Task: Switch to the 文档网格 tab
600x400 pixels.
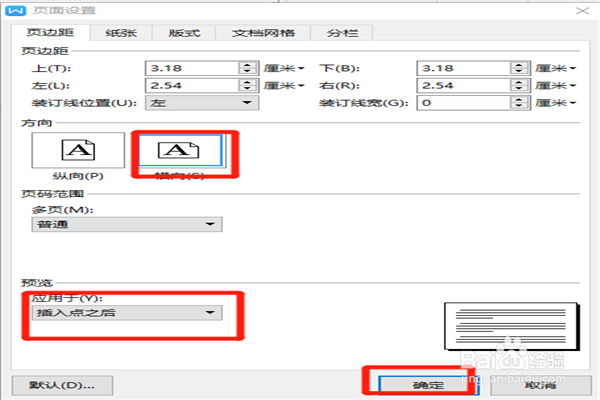Action: point(263,33)
